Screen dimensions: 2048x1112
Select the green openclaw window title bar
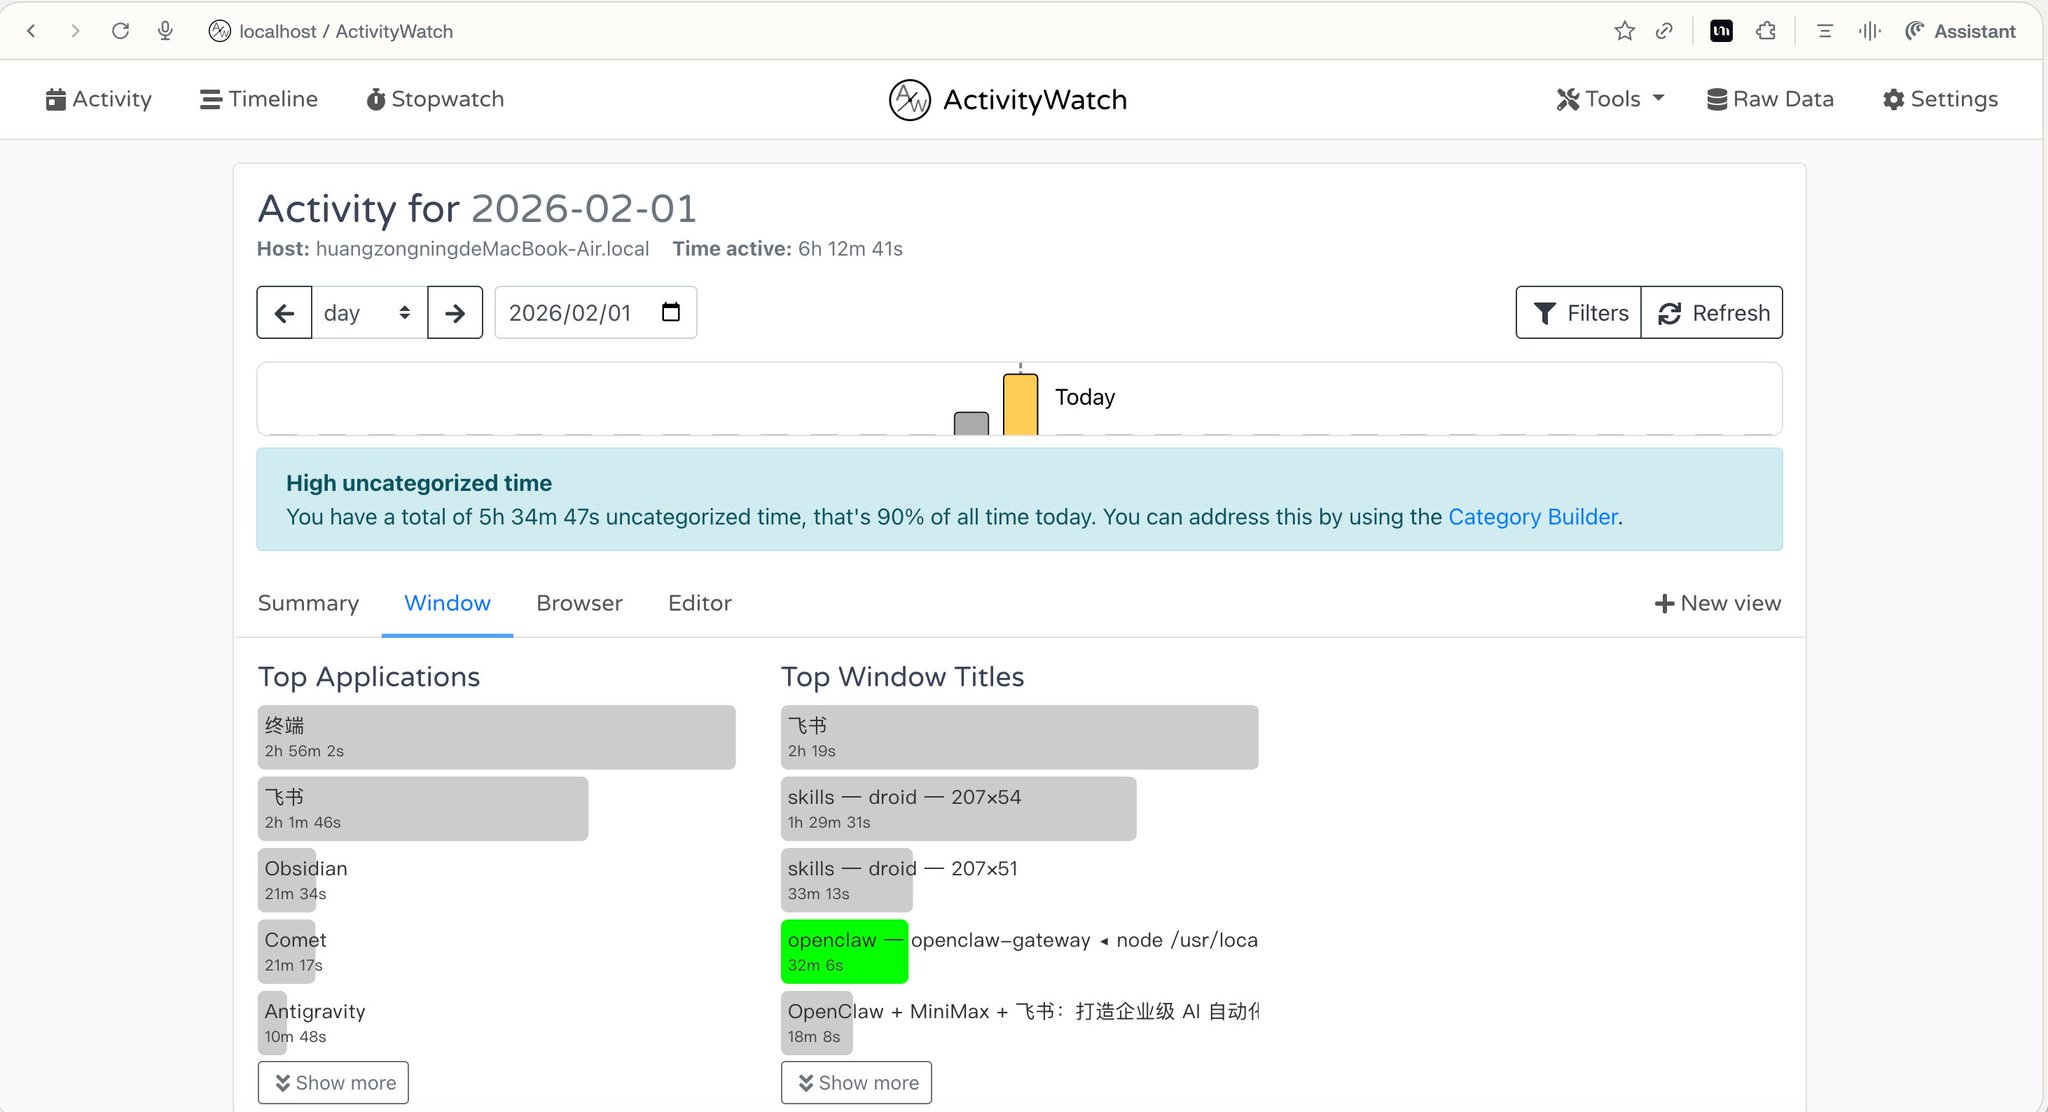click(x=844, y=951)
